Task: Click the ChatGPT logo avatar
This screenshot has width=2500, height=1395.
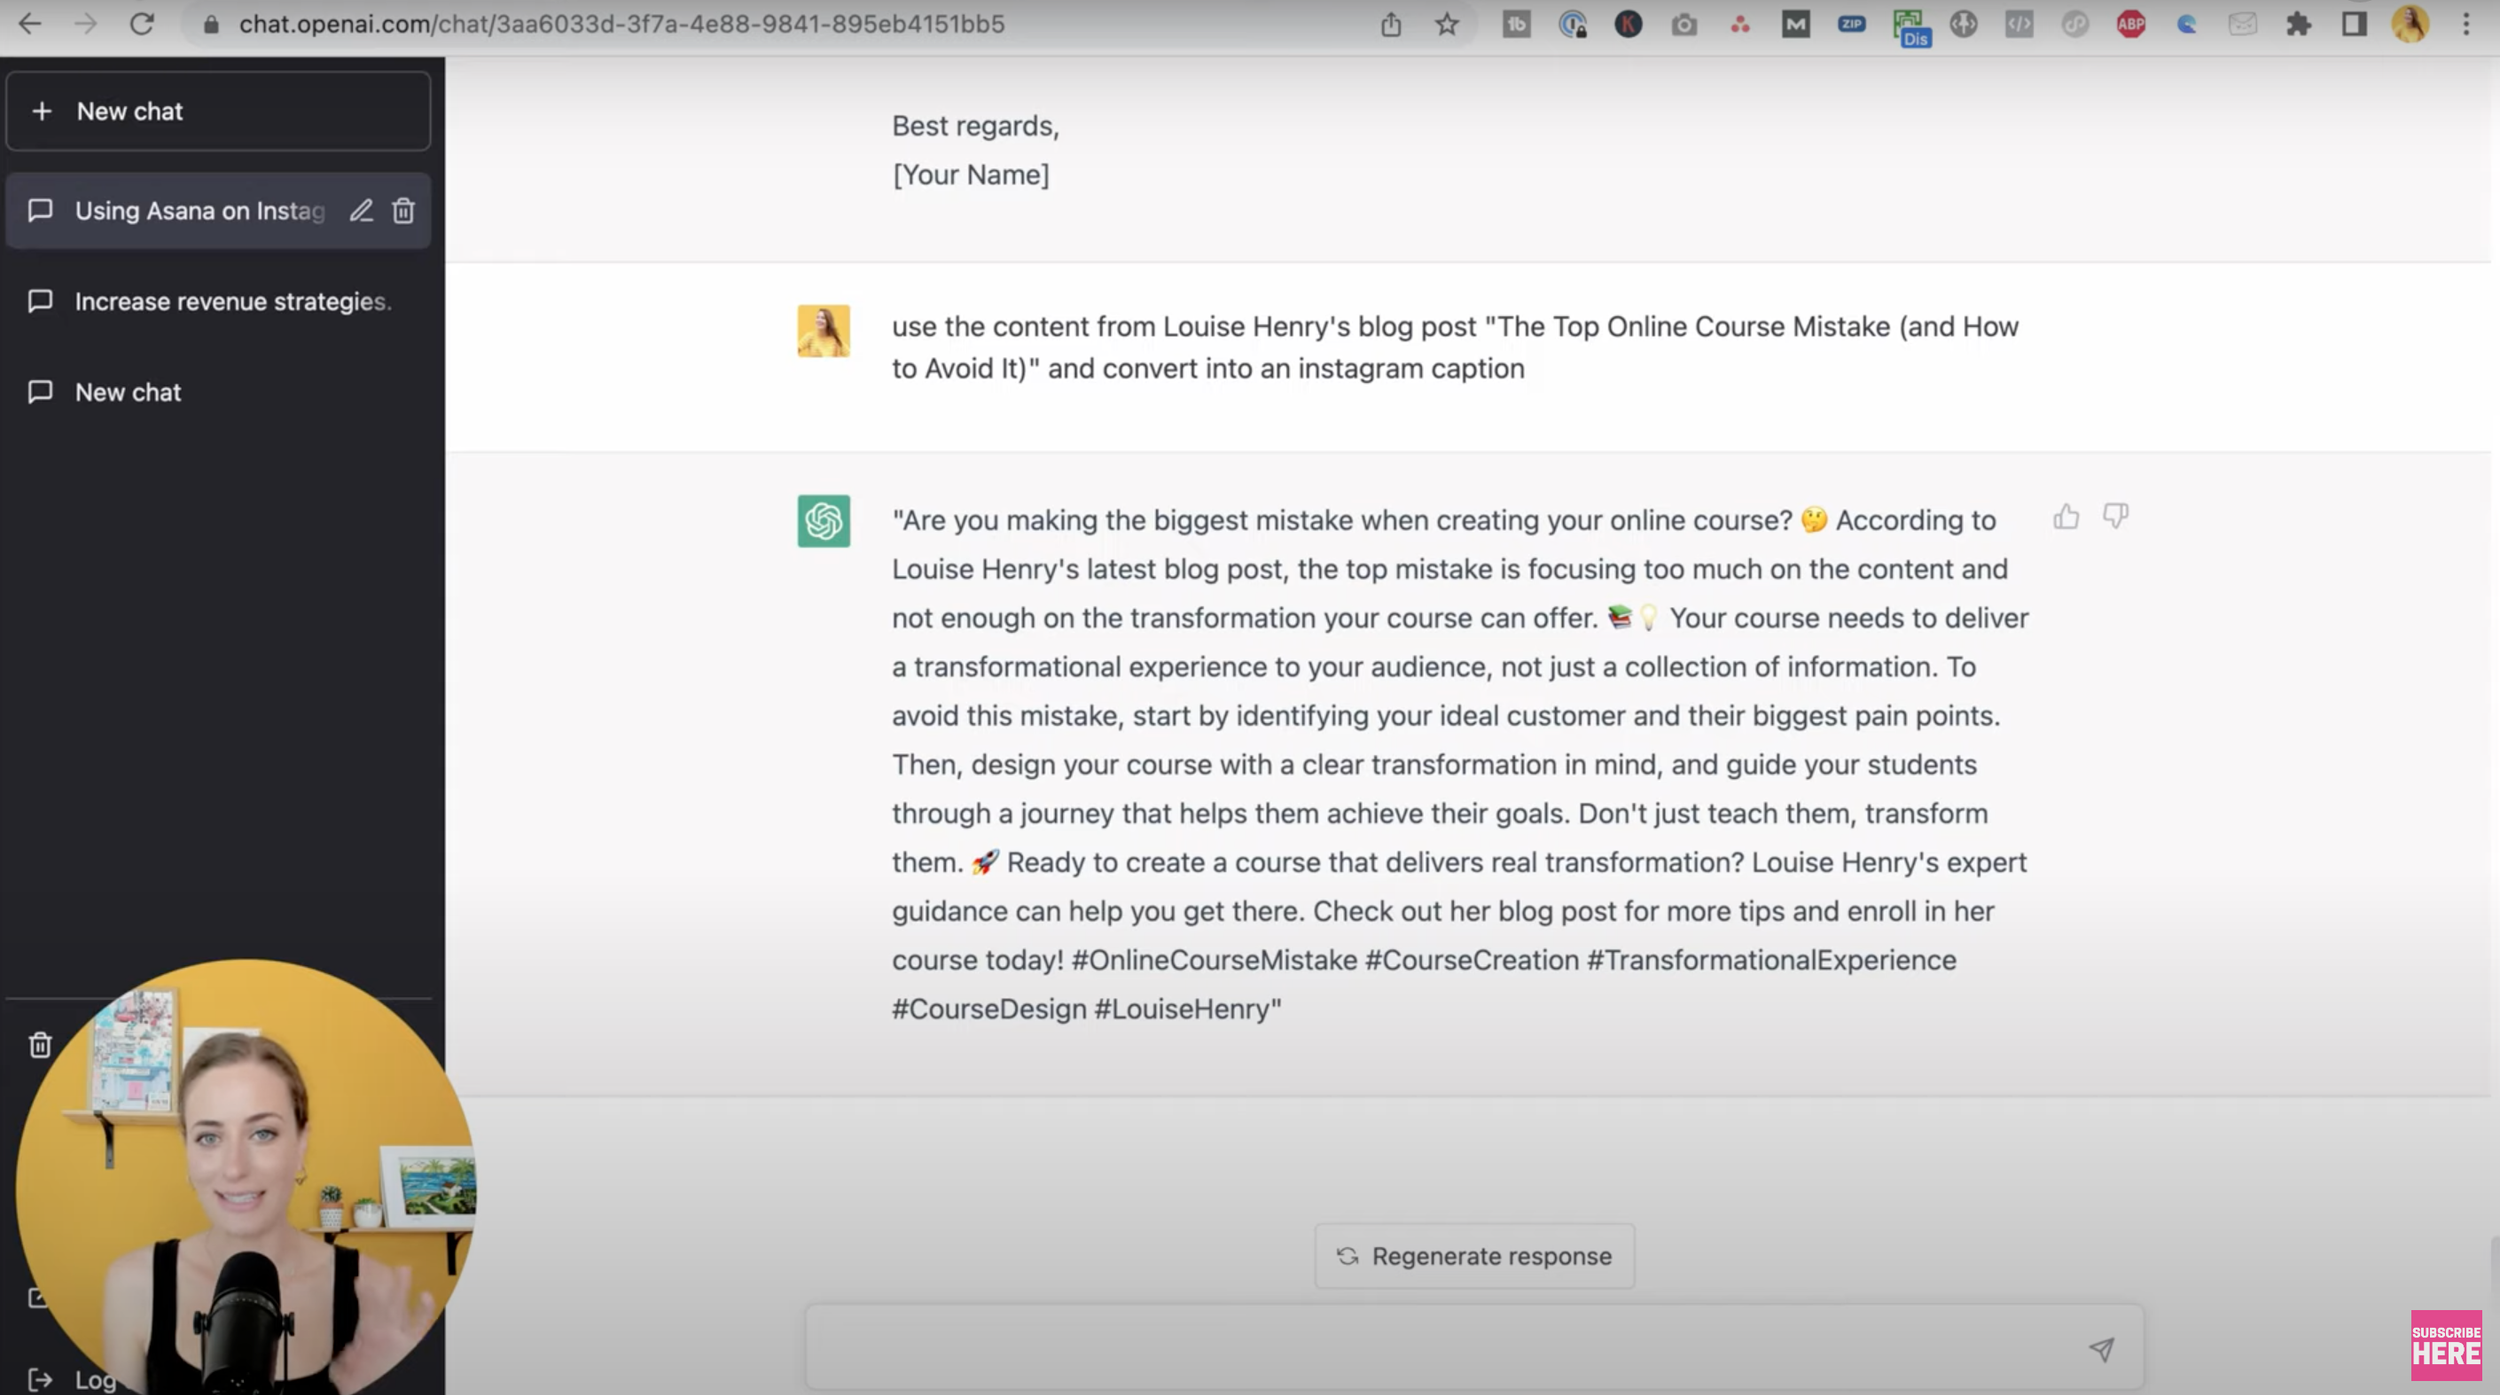Action: (x=823, y=521)
